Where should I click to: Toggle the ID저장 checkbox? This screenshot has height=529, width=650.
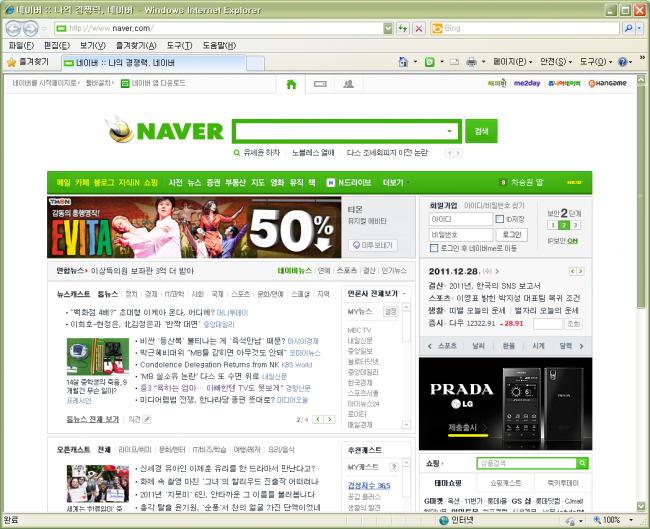click(x=500, y=219)
